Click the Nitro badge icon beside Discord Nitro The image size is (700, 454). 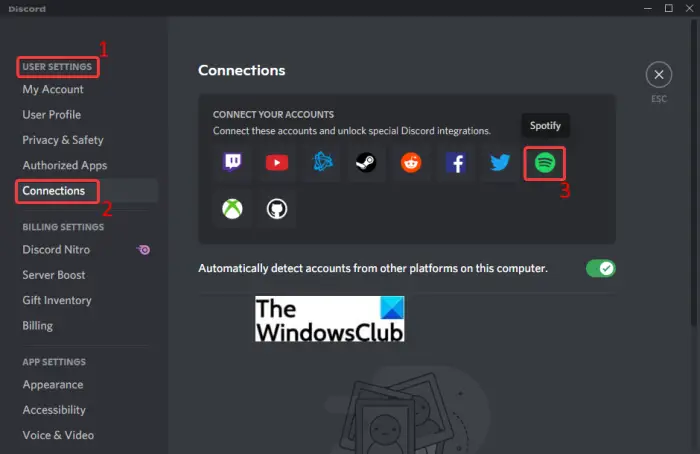pyautogui.click(x=144, y=250)
